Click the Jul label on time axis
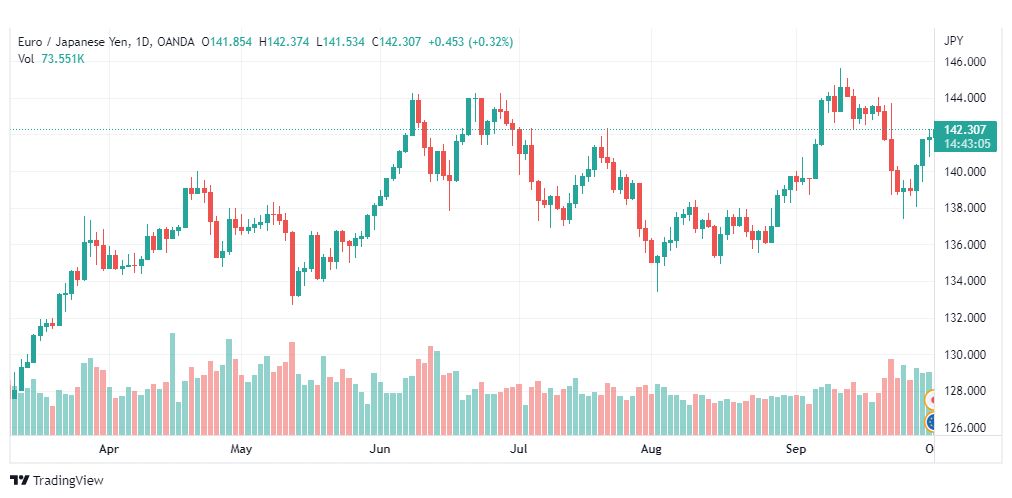Screen dimensions: 1012x498 coord(518,448)
